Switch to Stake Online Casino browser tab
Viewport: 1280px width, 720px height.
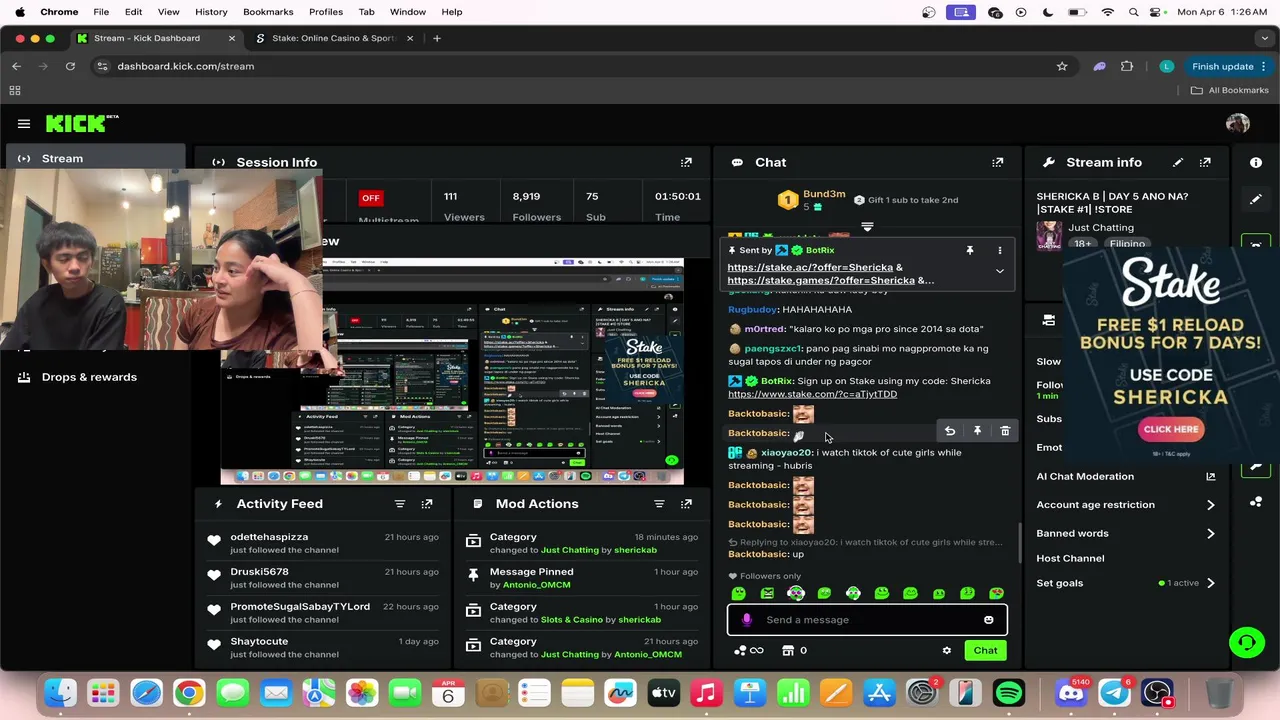click(x=333, y=38)
